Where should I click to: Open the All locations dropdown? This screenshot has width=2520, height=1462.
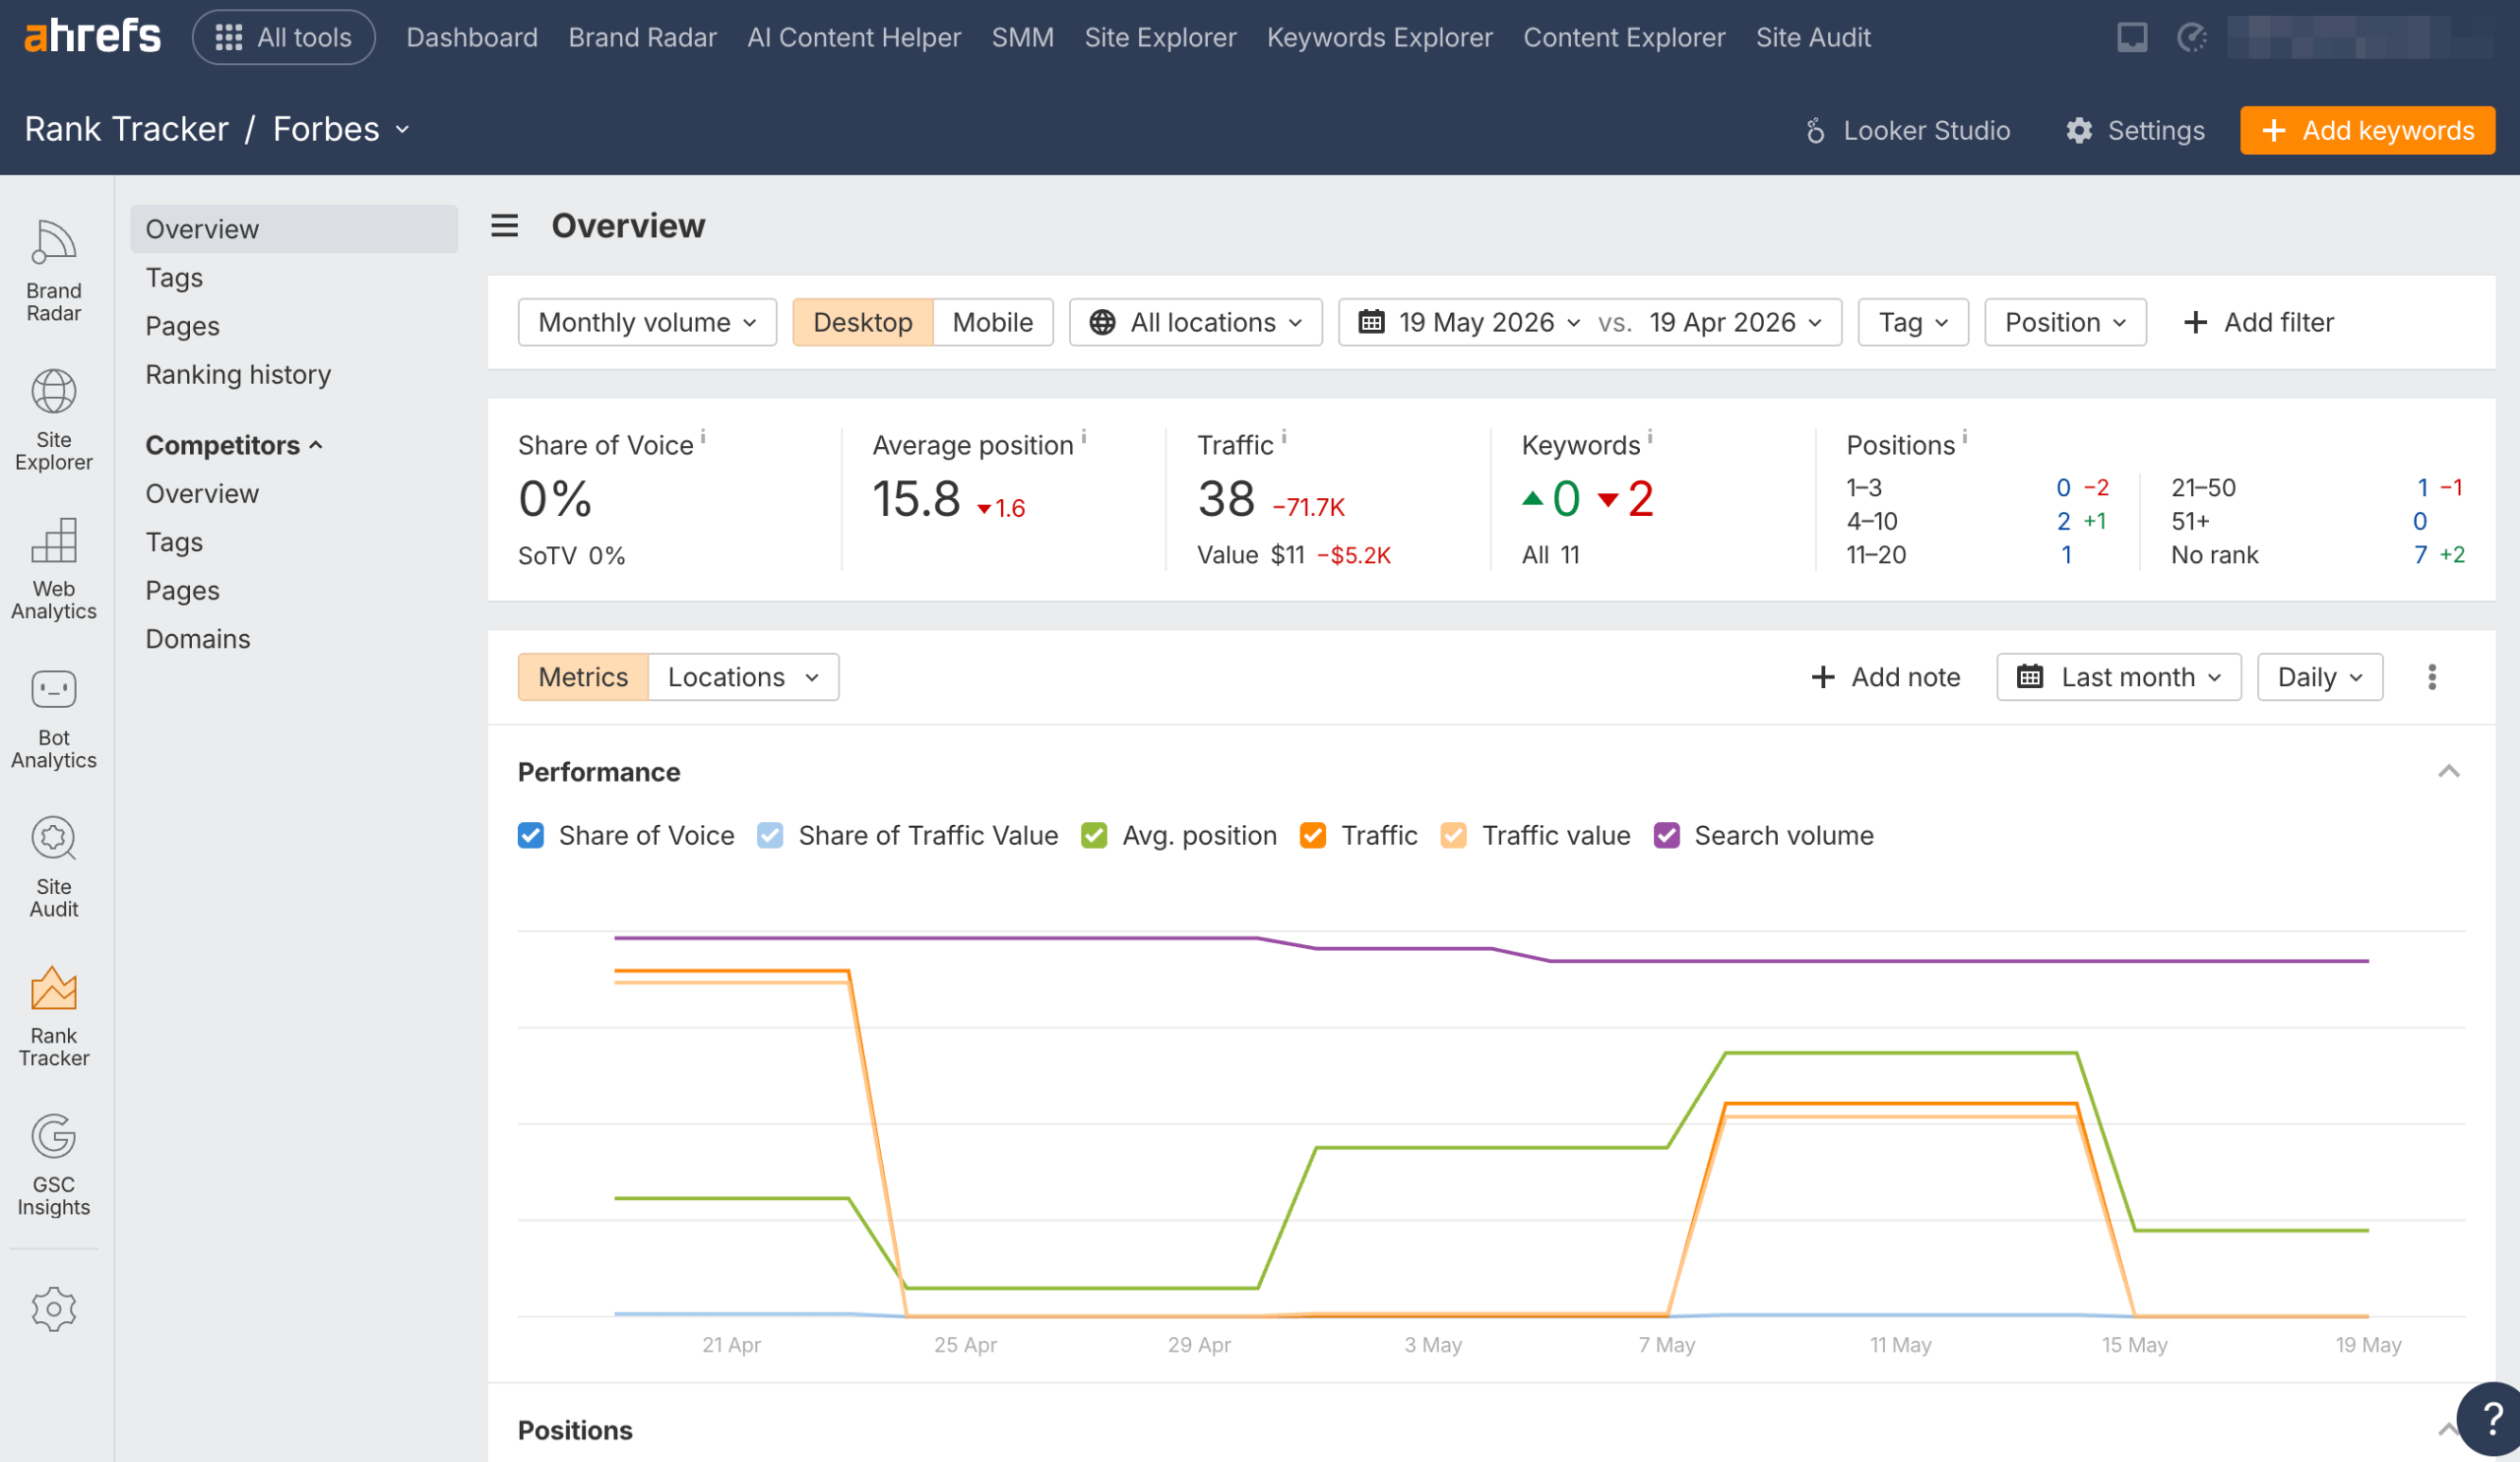[1196, 322]
